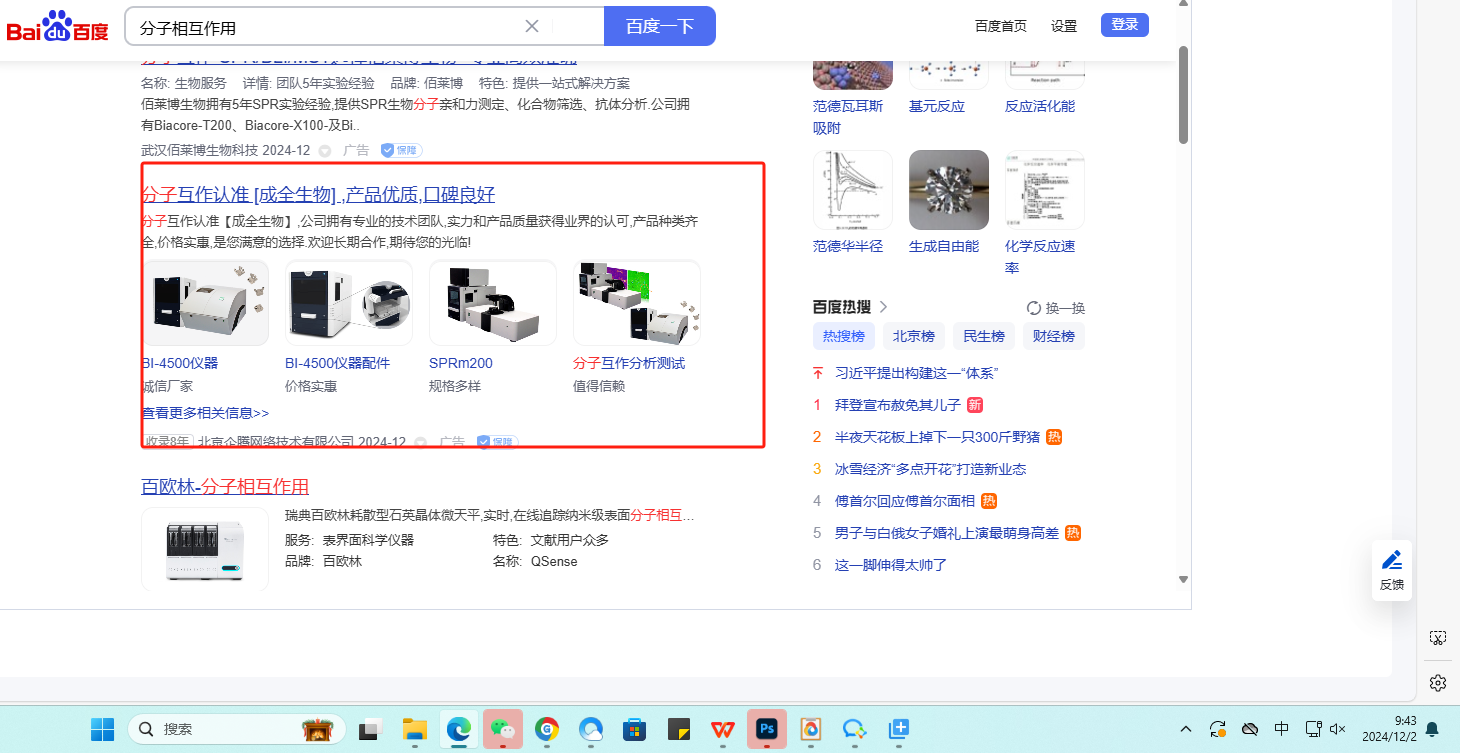Open the 基元反应 related link
Image resolution: width=1460 pixels, height=753 pixels.
[x=937, y=106]
